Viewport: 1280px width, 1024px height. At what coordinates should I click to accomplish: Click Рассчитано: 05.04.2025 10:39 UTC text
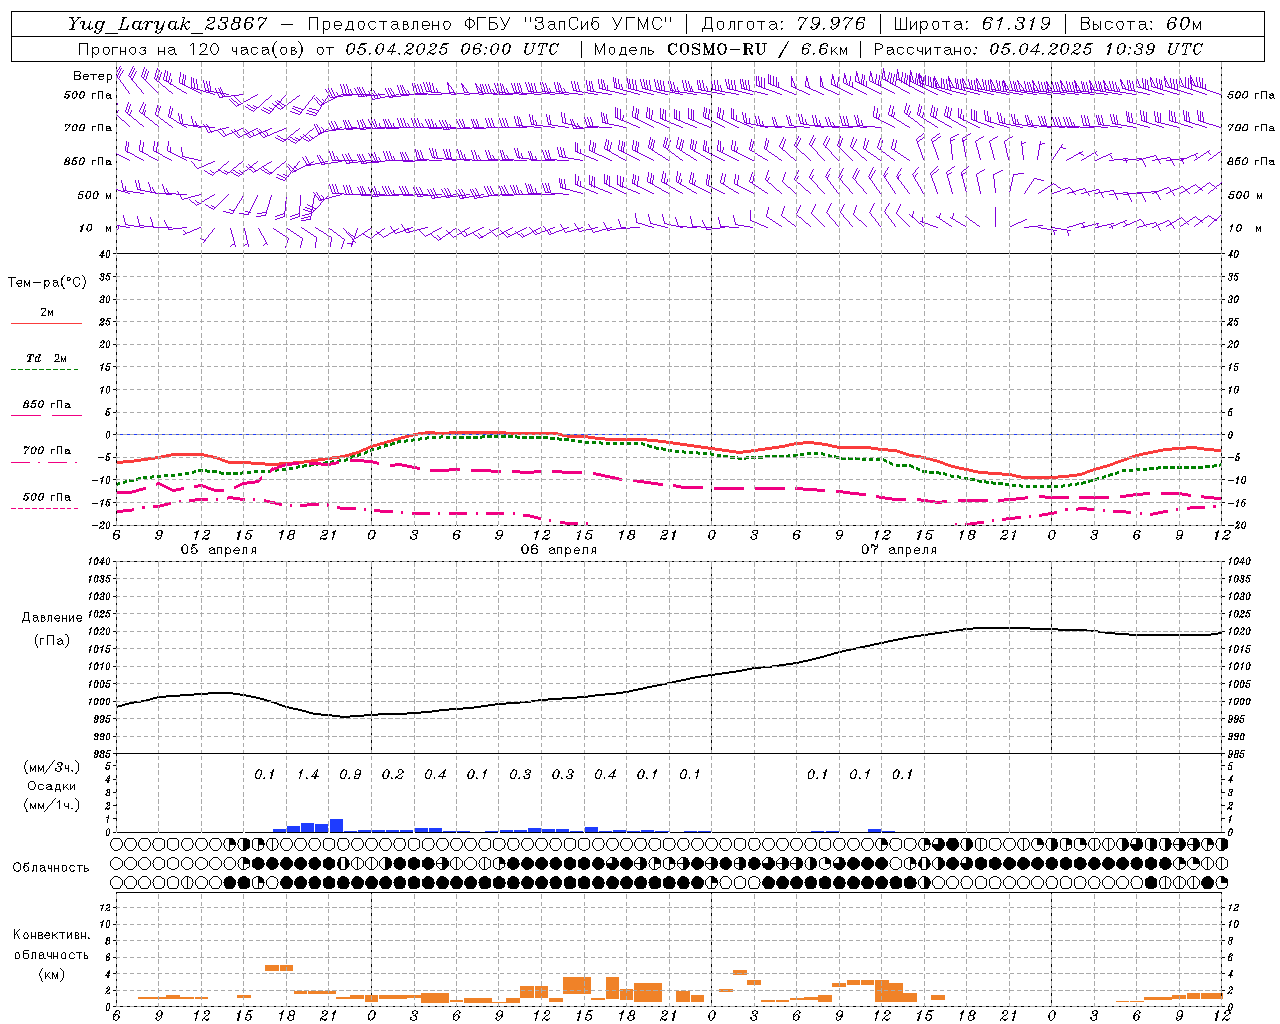click(x=1038, y=49)
